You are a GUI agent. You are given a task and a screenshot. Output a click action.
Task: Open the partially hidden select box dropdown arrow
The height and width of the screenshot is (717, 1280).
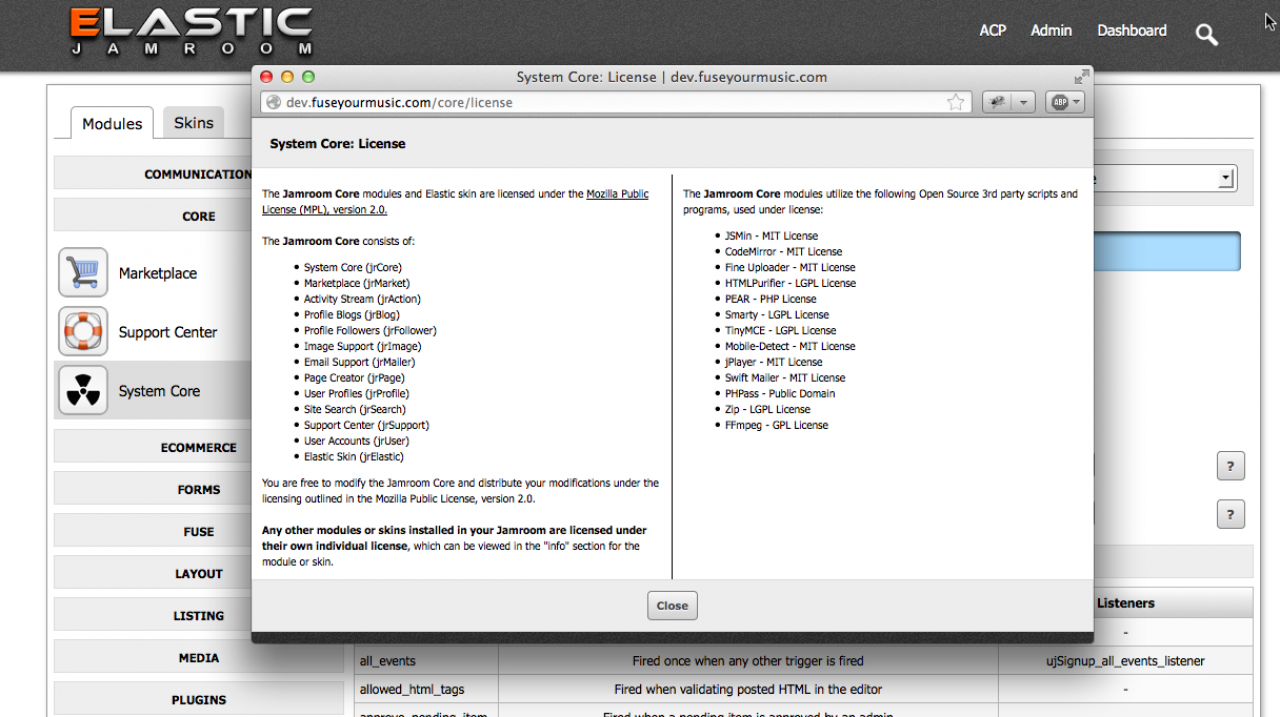coord(1225,179)
